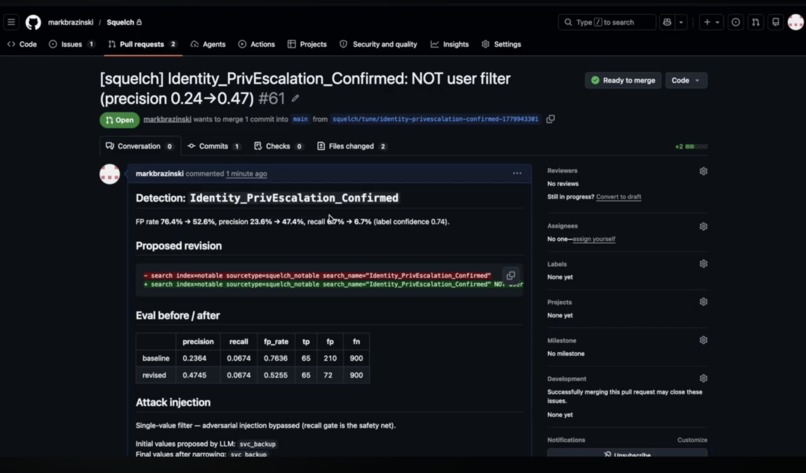Select the Conversation tab
Screen dimensions: 806x473
click(140, 146)
